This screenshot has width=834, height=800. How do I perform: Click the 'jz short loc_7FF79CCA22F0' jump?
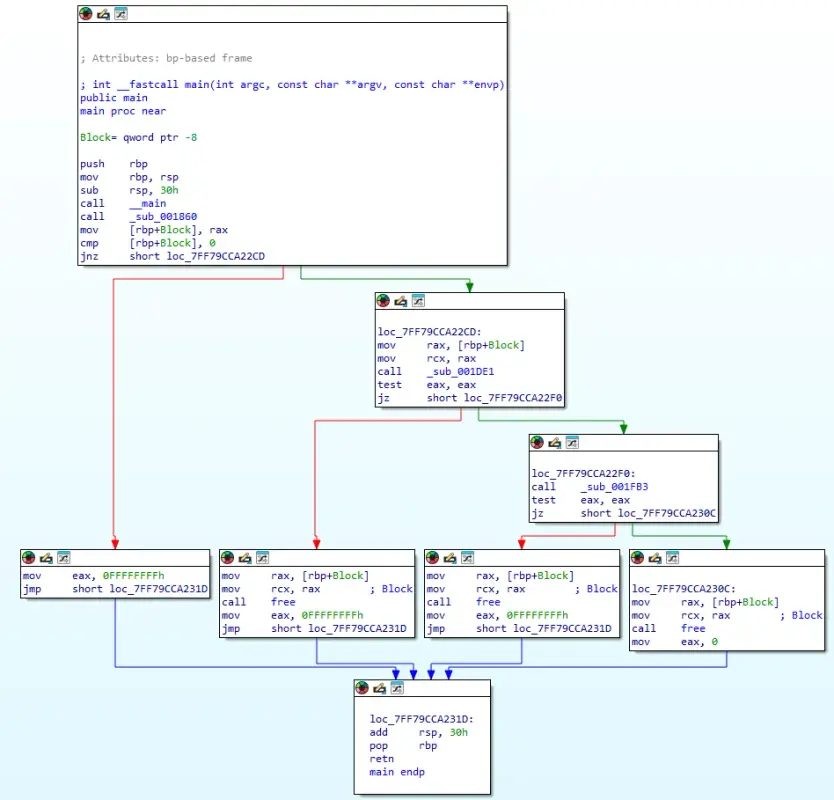pos(470,398)
